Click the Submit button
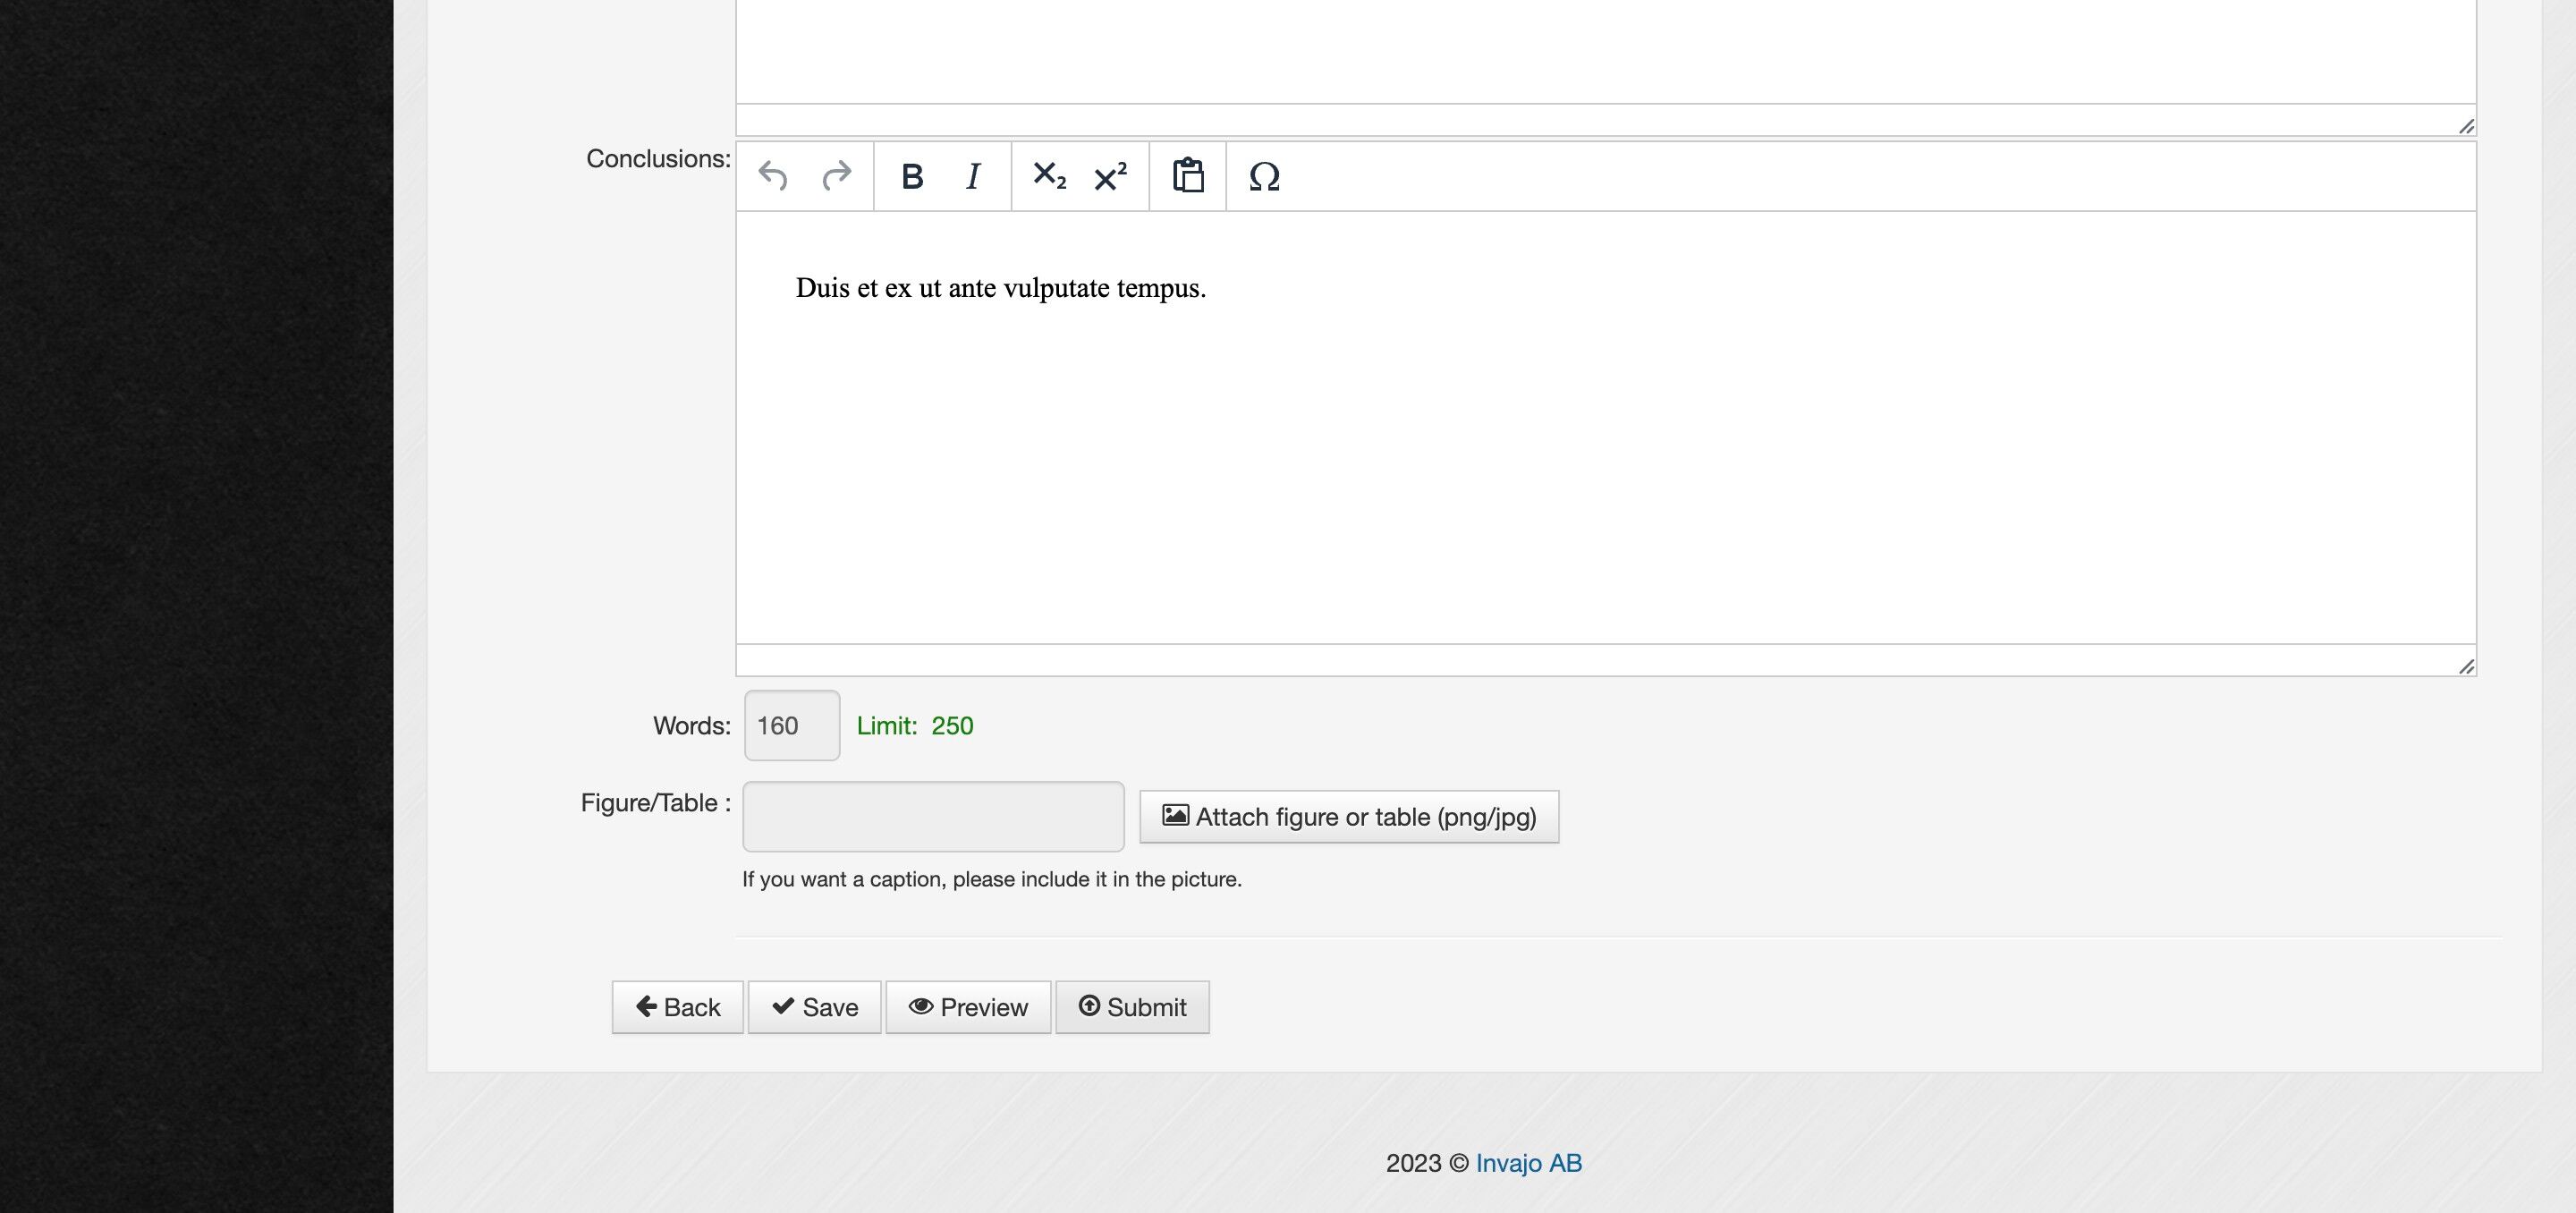Viewport: 2576px width, 1213px height. 1132,1007
